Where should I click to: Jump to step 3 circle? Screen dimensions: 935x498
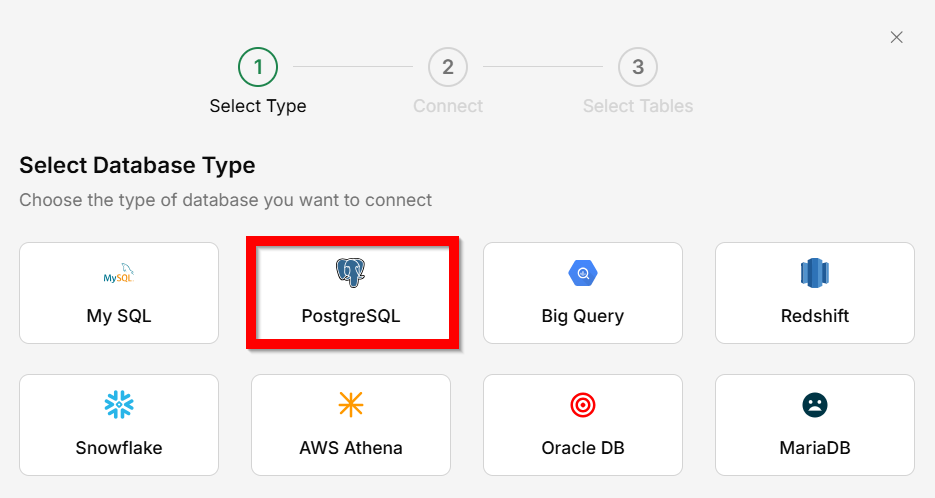click(x=638, y=67)
